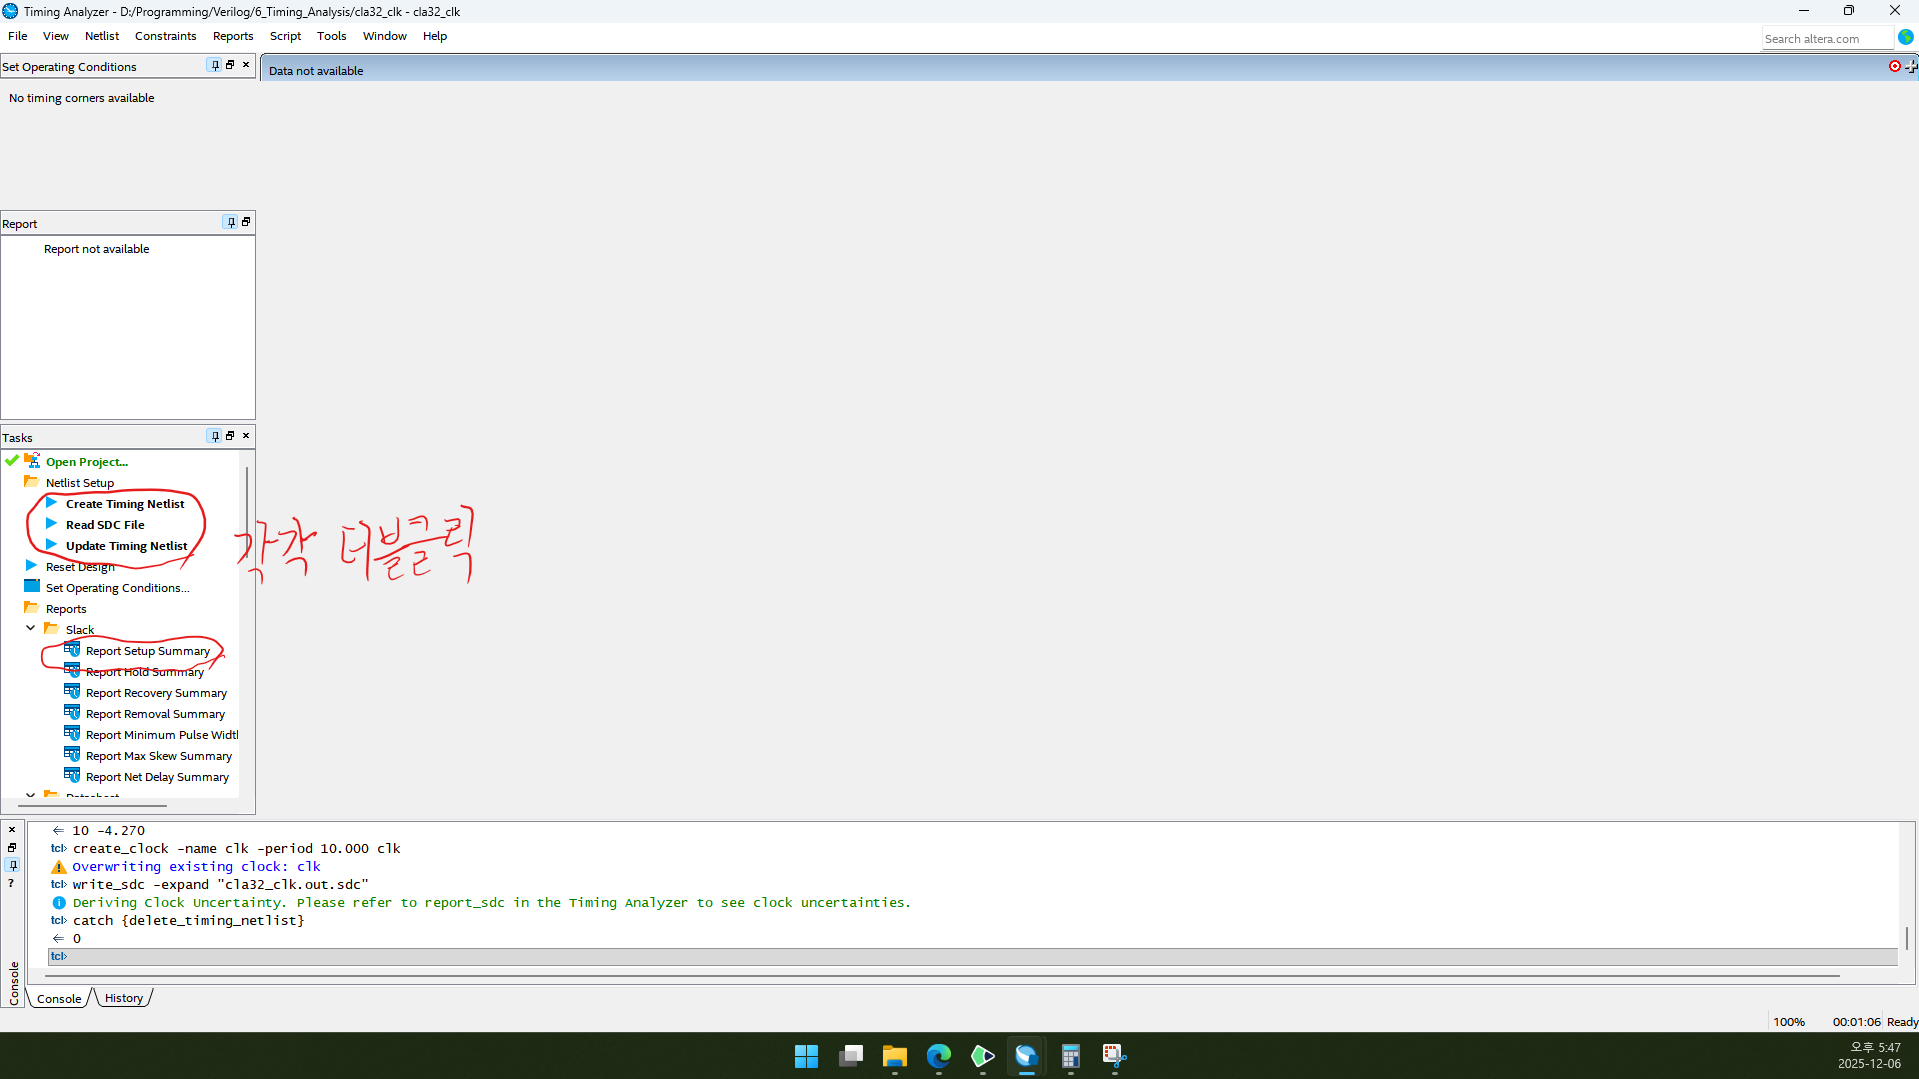
Task: Click the Set Operating Conditions task icon
Action: [x=32, y=587]
